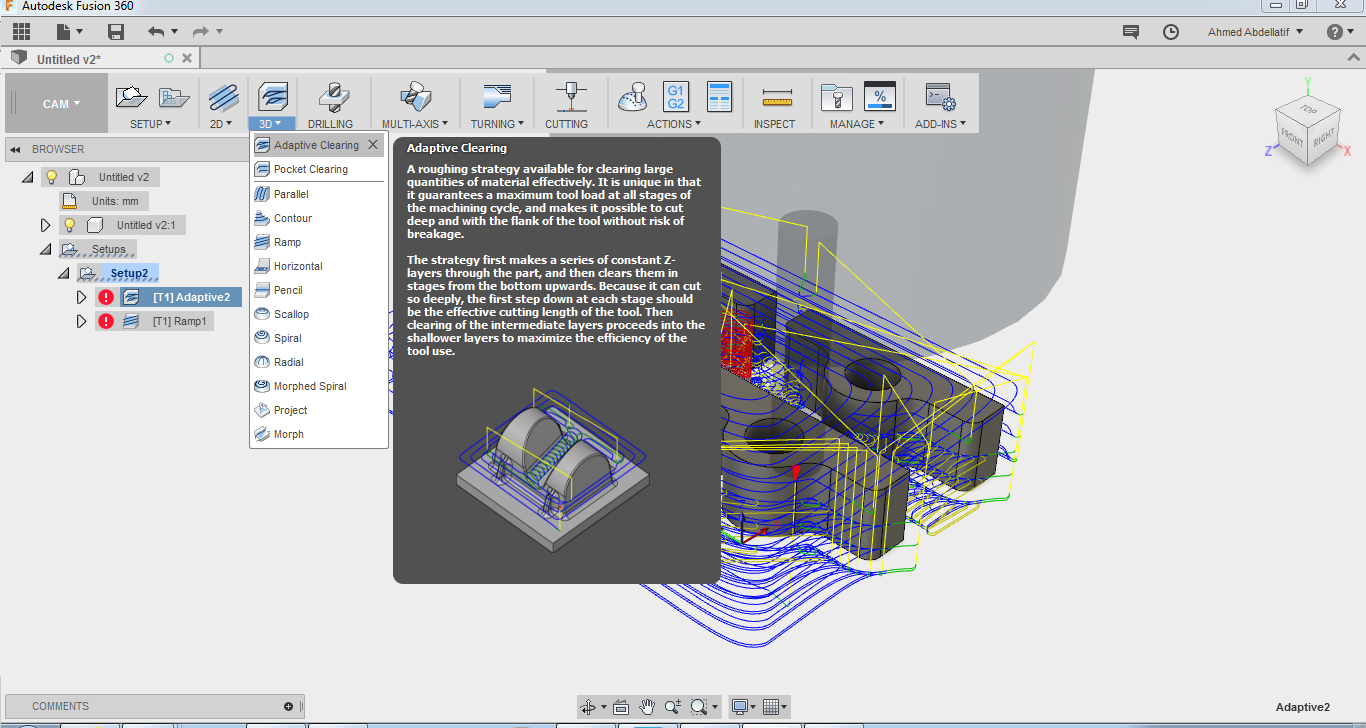1366x728 pixels.
Task: Open the 2D dropdown menu
Action: tap(221, 124)
